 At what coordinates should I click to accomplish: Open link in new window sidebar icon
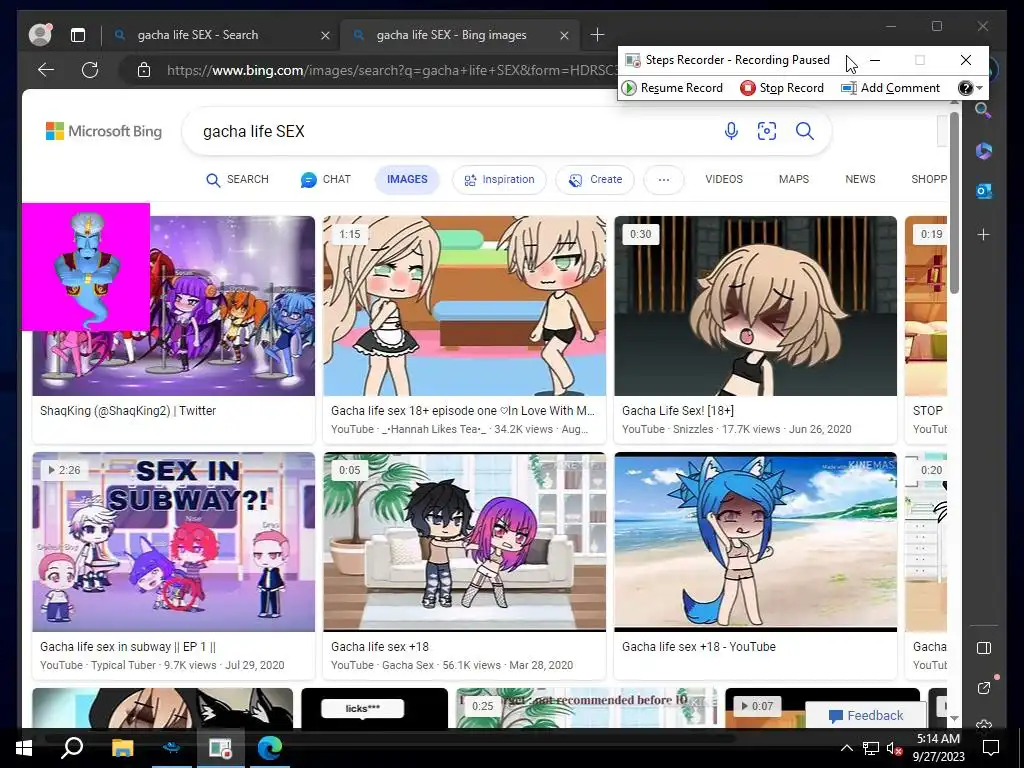coord(984,688)
